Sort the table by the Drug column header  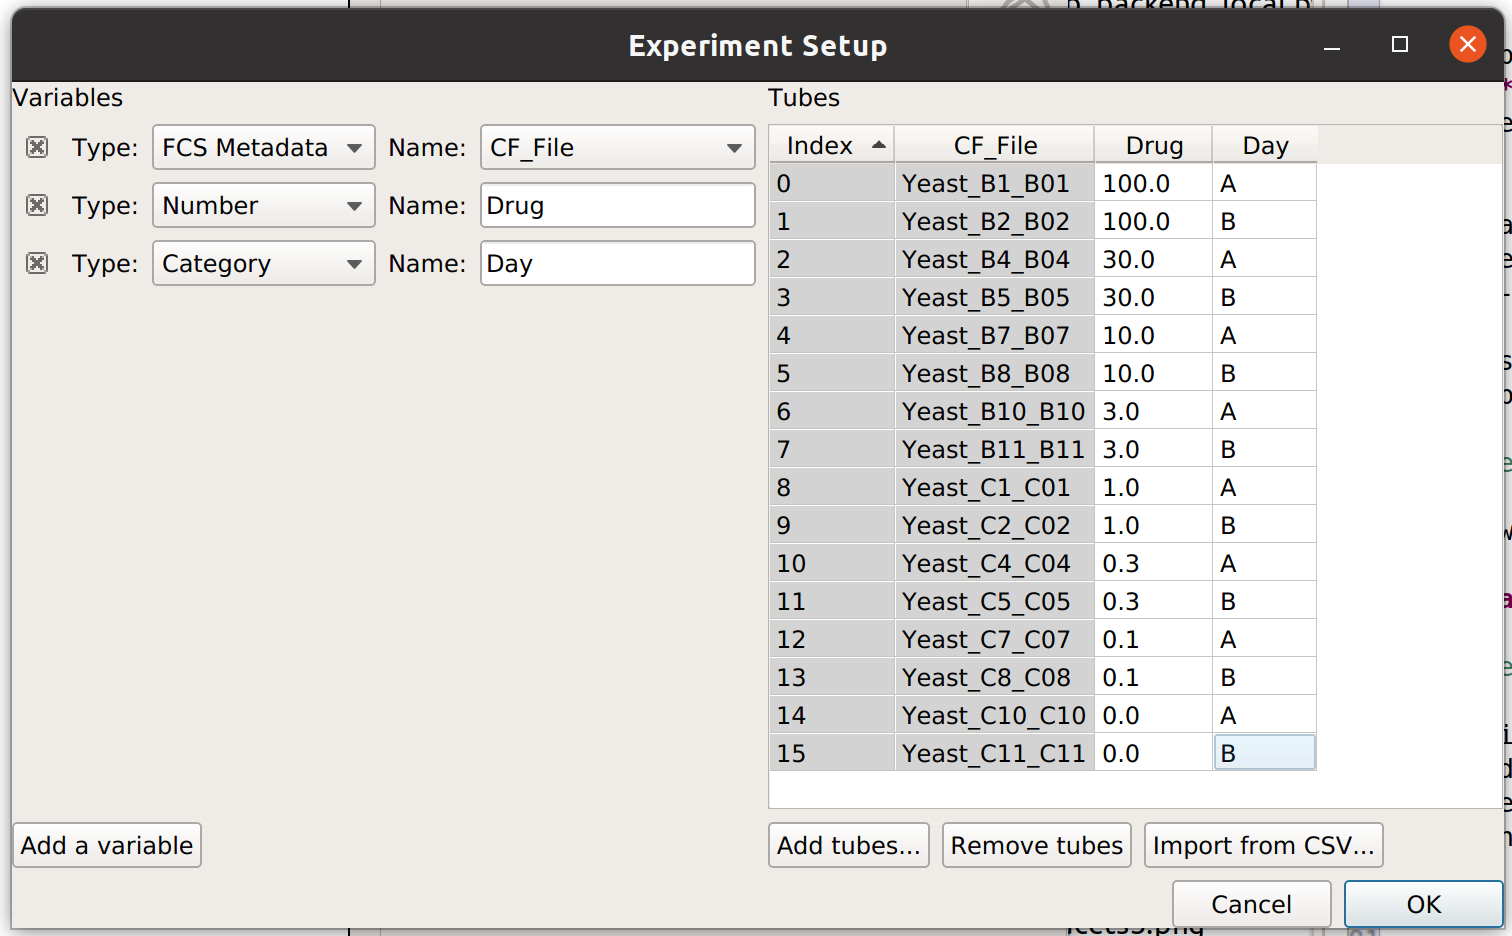pyautogui.click(x=1154, y=145)
